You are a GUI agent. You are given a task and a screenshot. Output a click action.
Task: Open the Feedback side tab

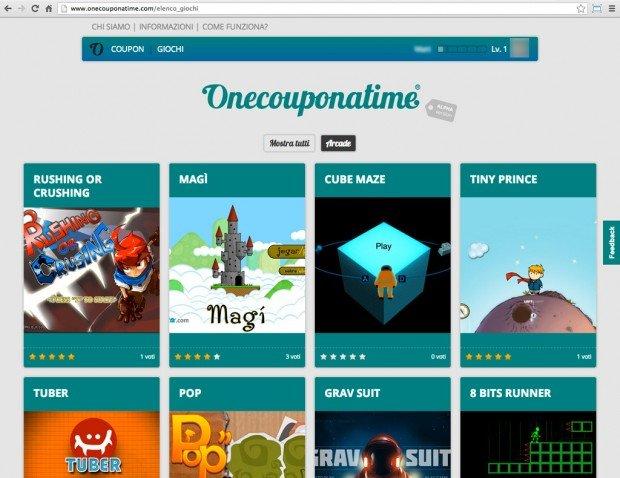coord(611,243)
